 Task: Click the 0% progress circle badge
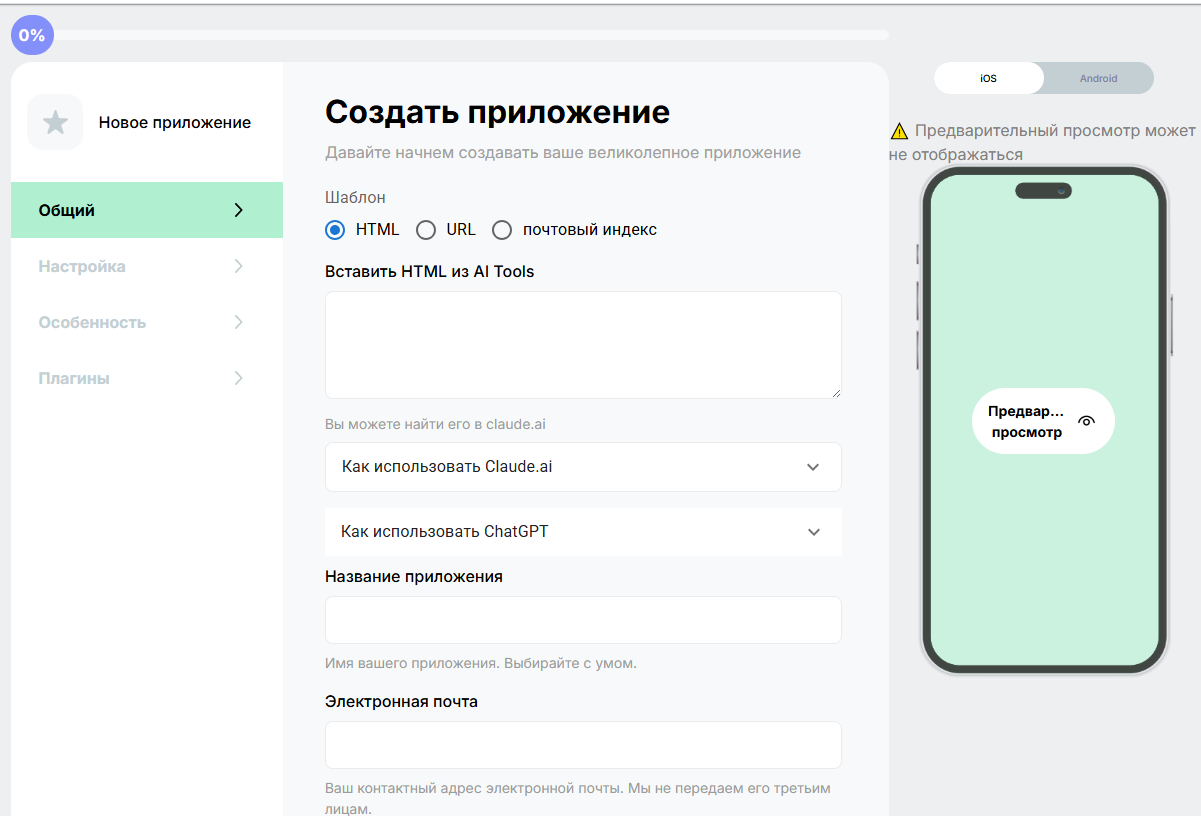32,35
